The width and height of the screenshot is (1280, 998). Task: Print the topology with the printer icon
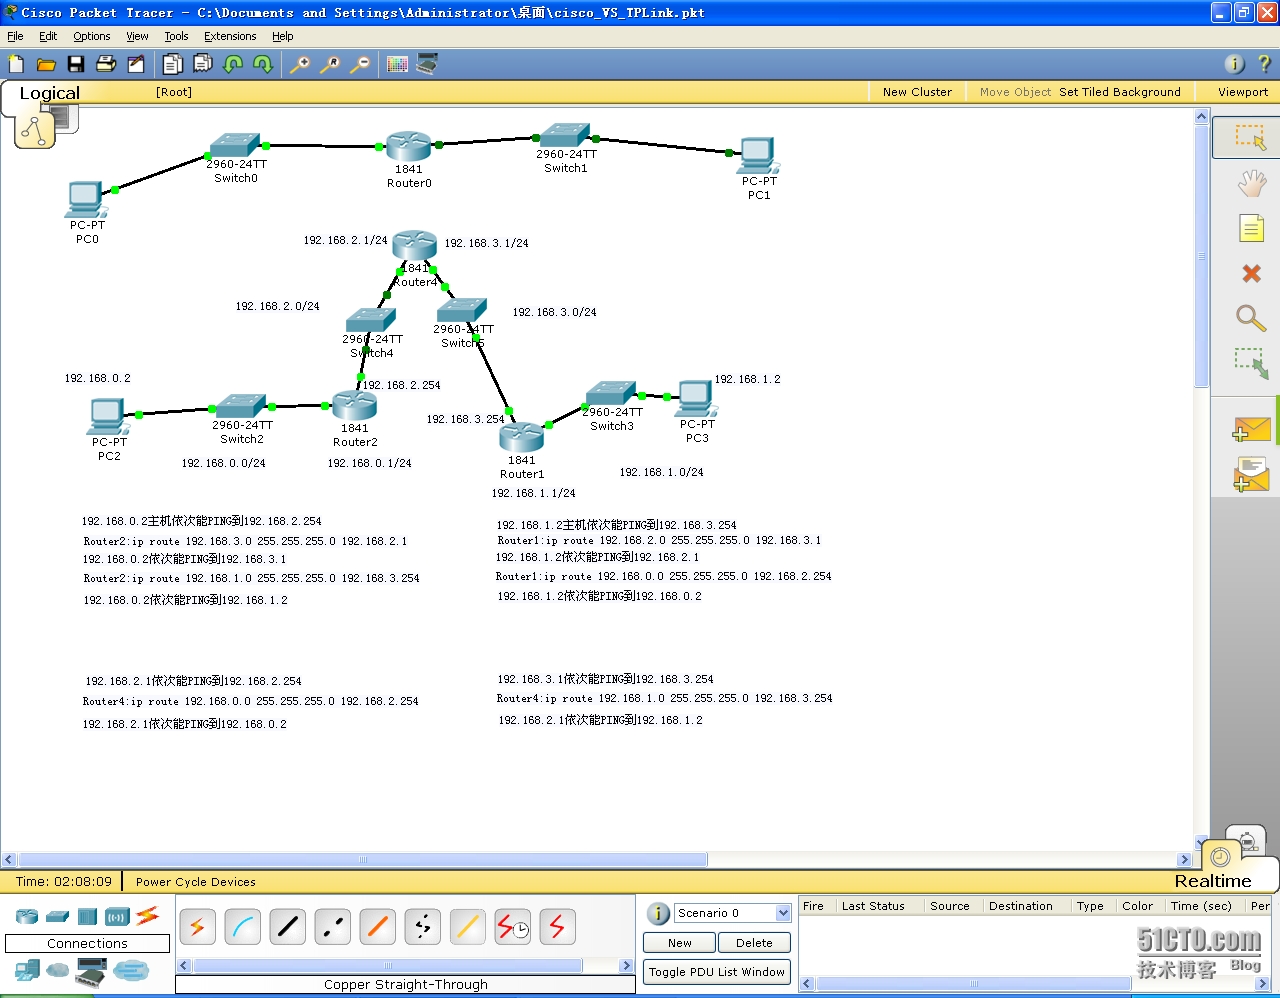(106, 64)
